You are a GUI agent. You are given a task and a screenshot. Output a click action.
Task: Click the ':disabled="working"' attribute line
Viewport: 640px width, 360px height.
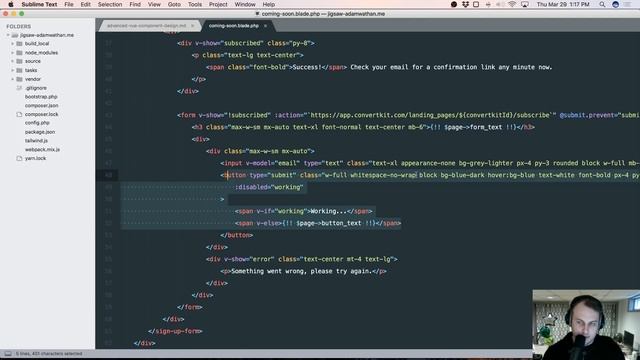click(269, 187)
